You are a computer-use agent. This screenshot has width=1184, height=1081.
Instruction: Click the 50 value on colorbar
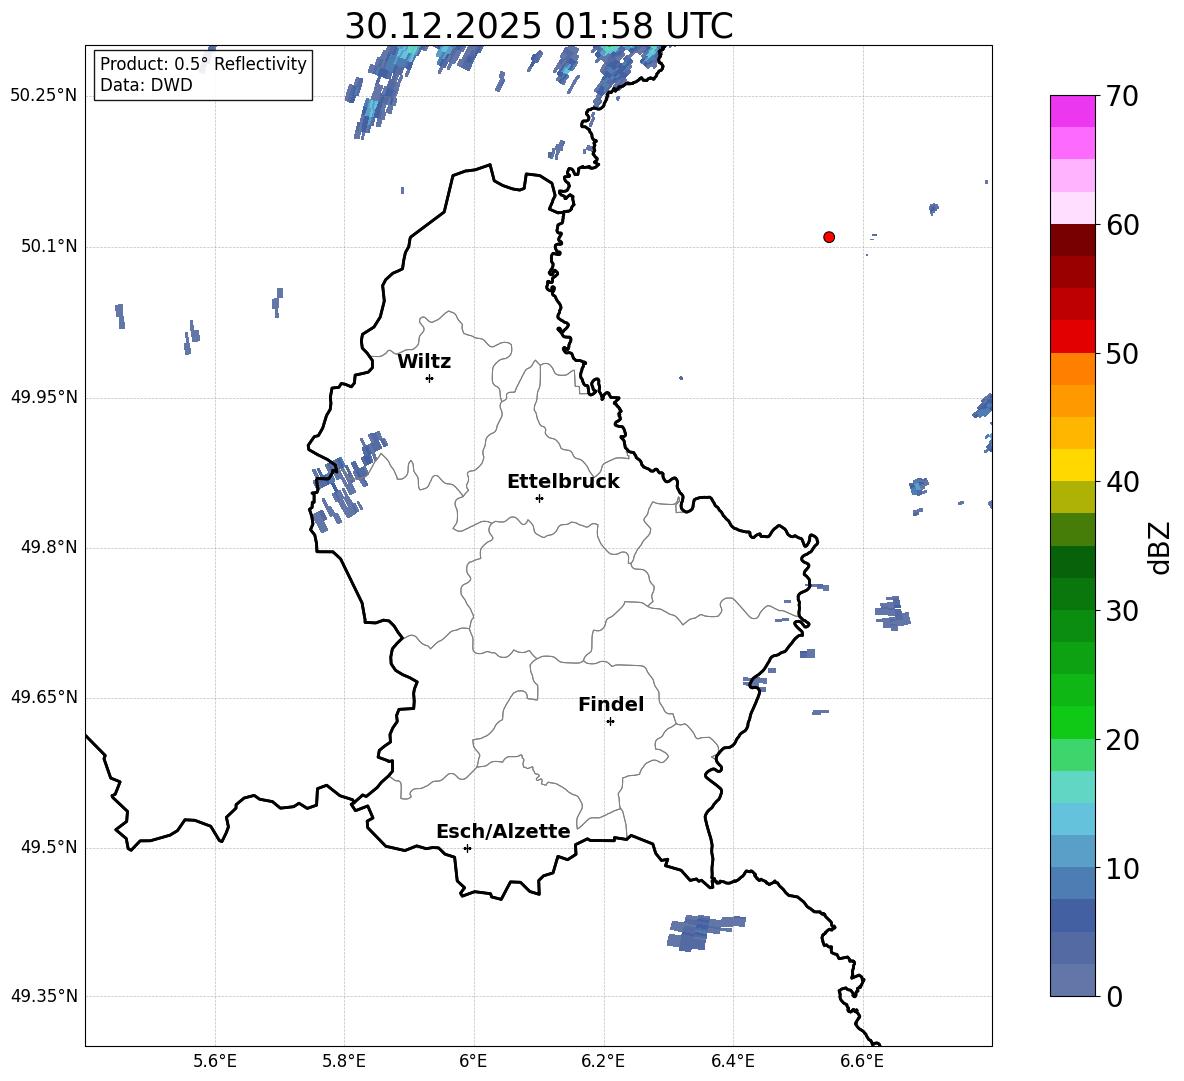(x=1122, y=354)
